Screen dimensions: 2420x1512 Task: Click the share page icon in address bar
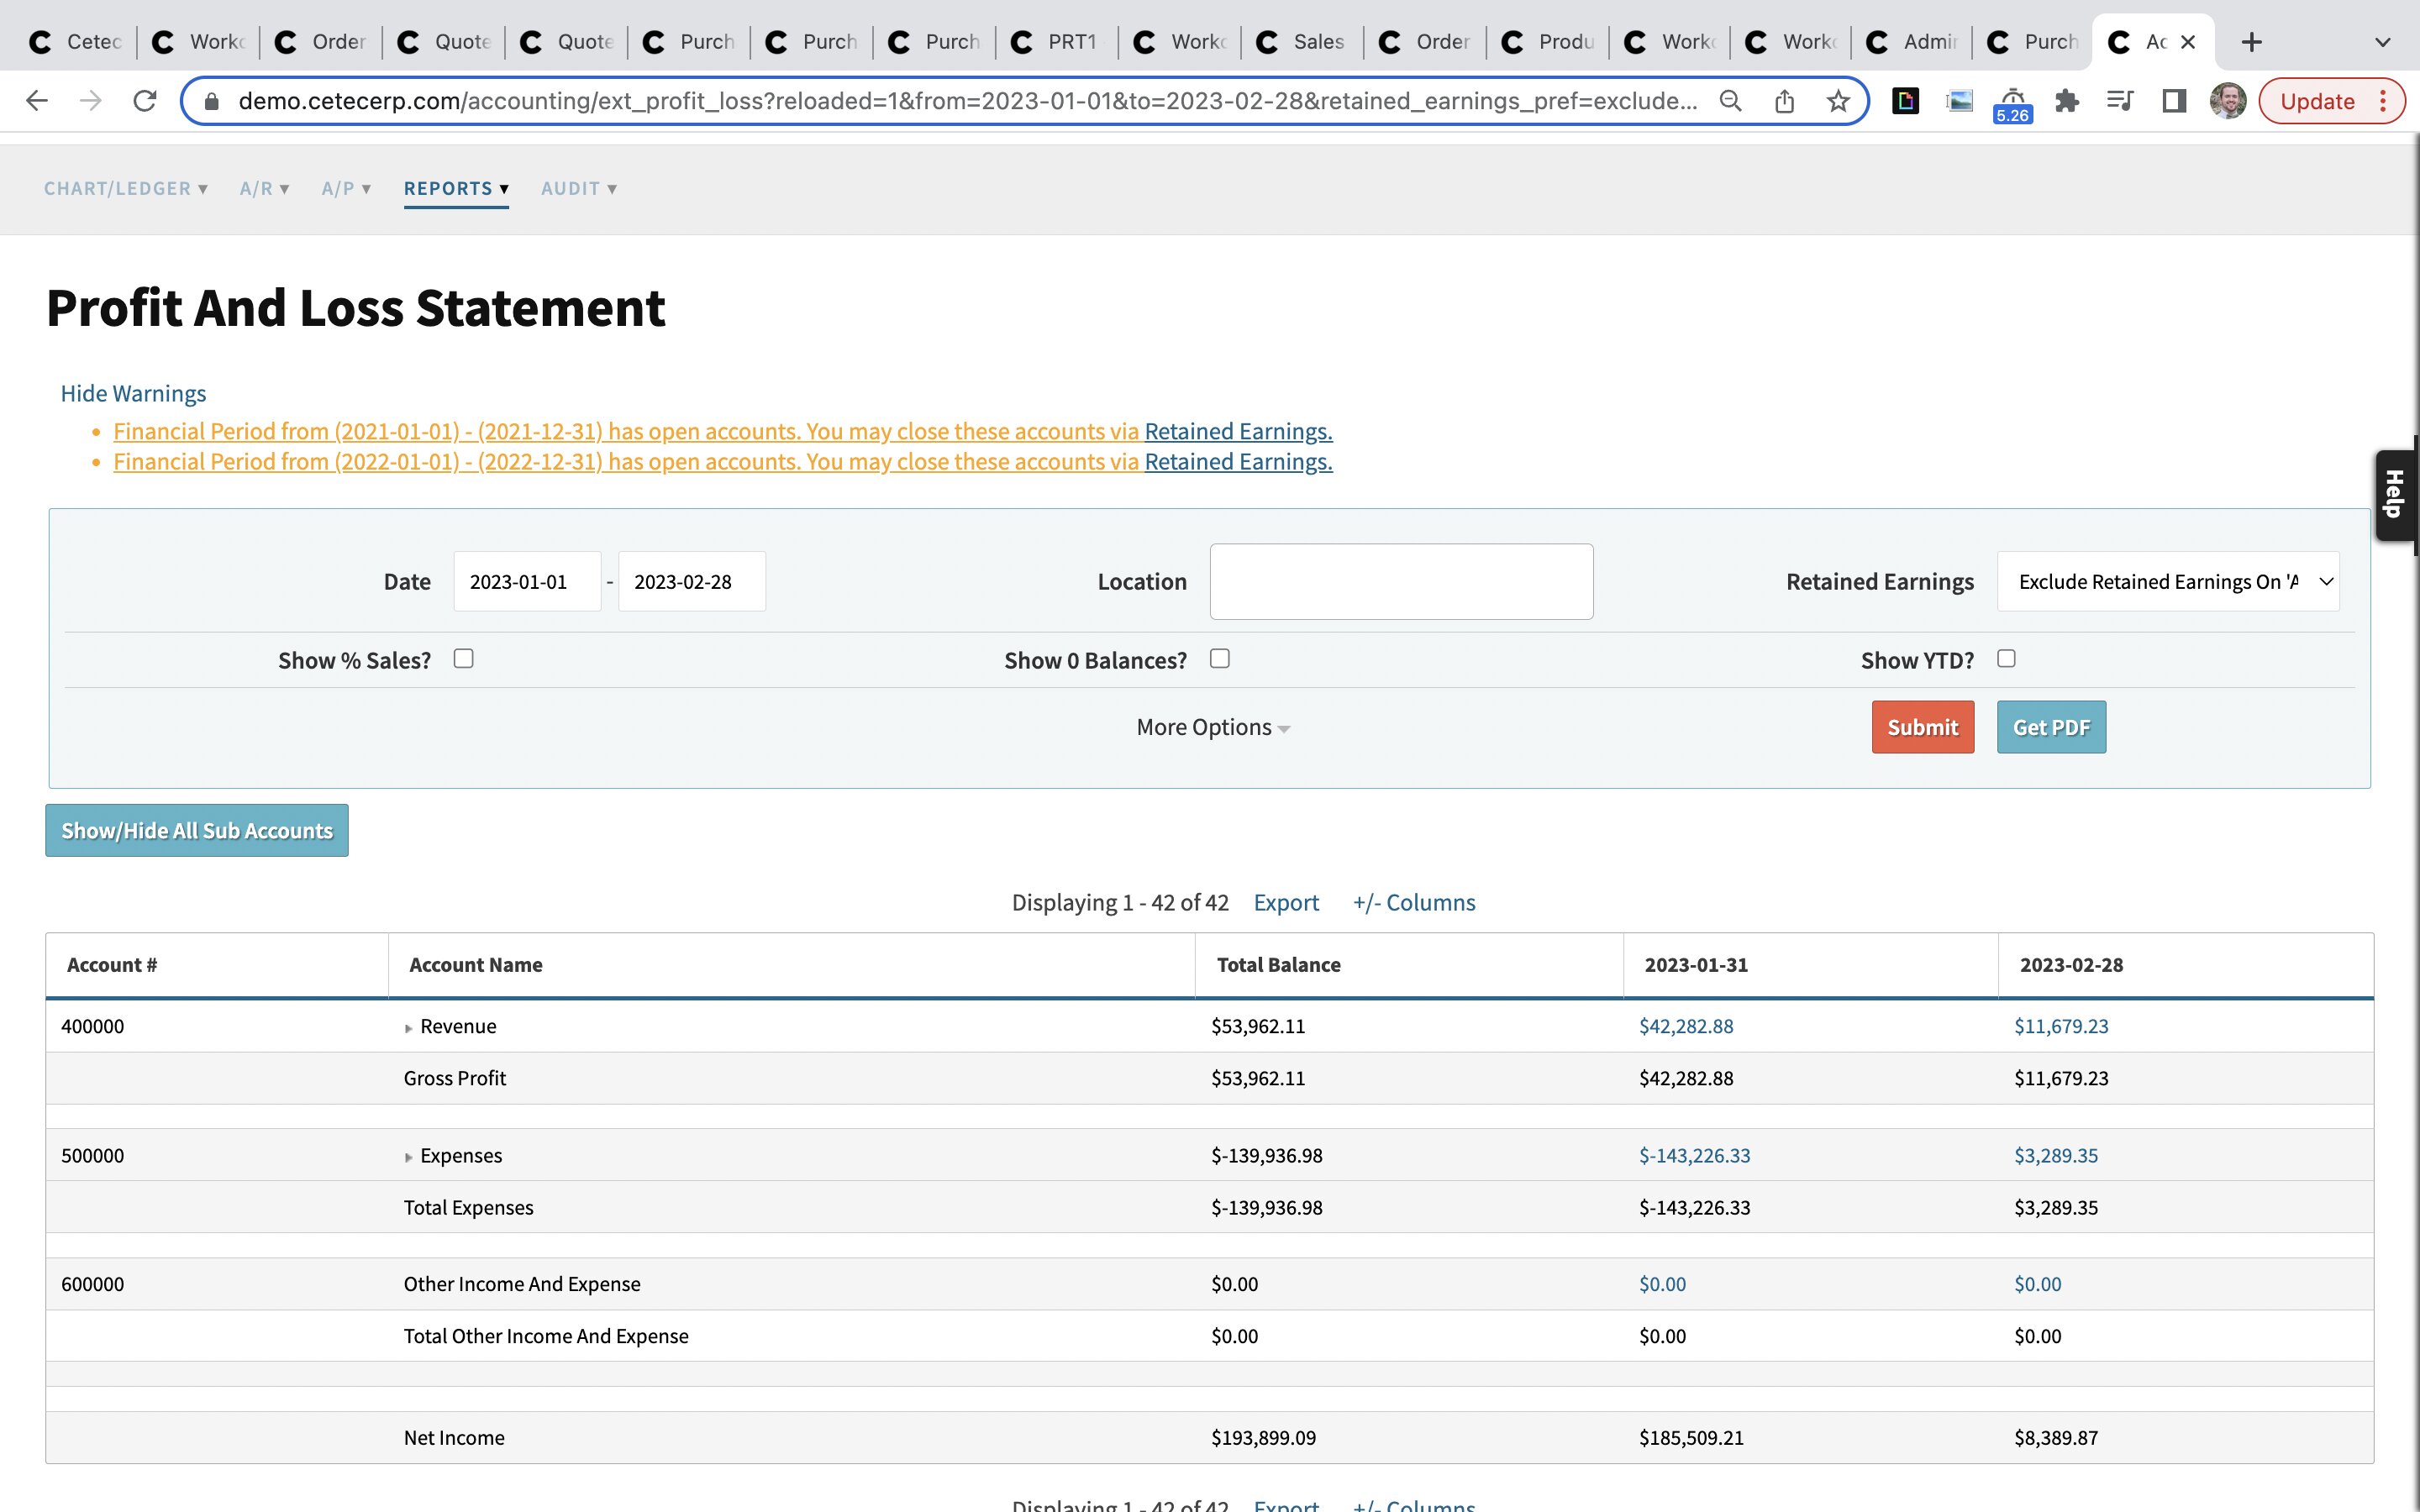click(x=1784, y=101)
